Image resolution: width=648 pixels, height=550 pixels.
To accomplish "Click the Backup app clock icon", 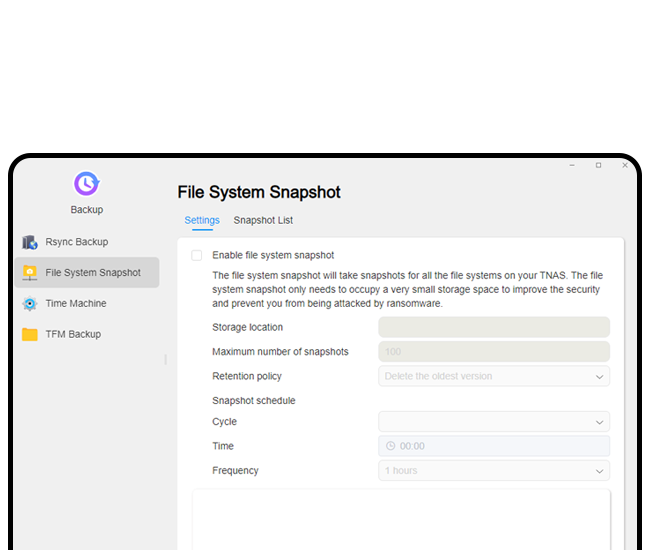I will pyautogui.click(x=86, y=184).
